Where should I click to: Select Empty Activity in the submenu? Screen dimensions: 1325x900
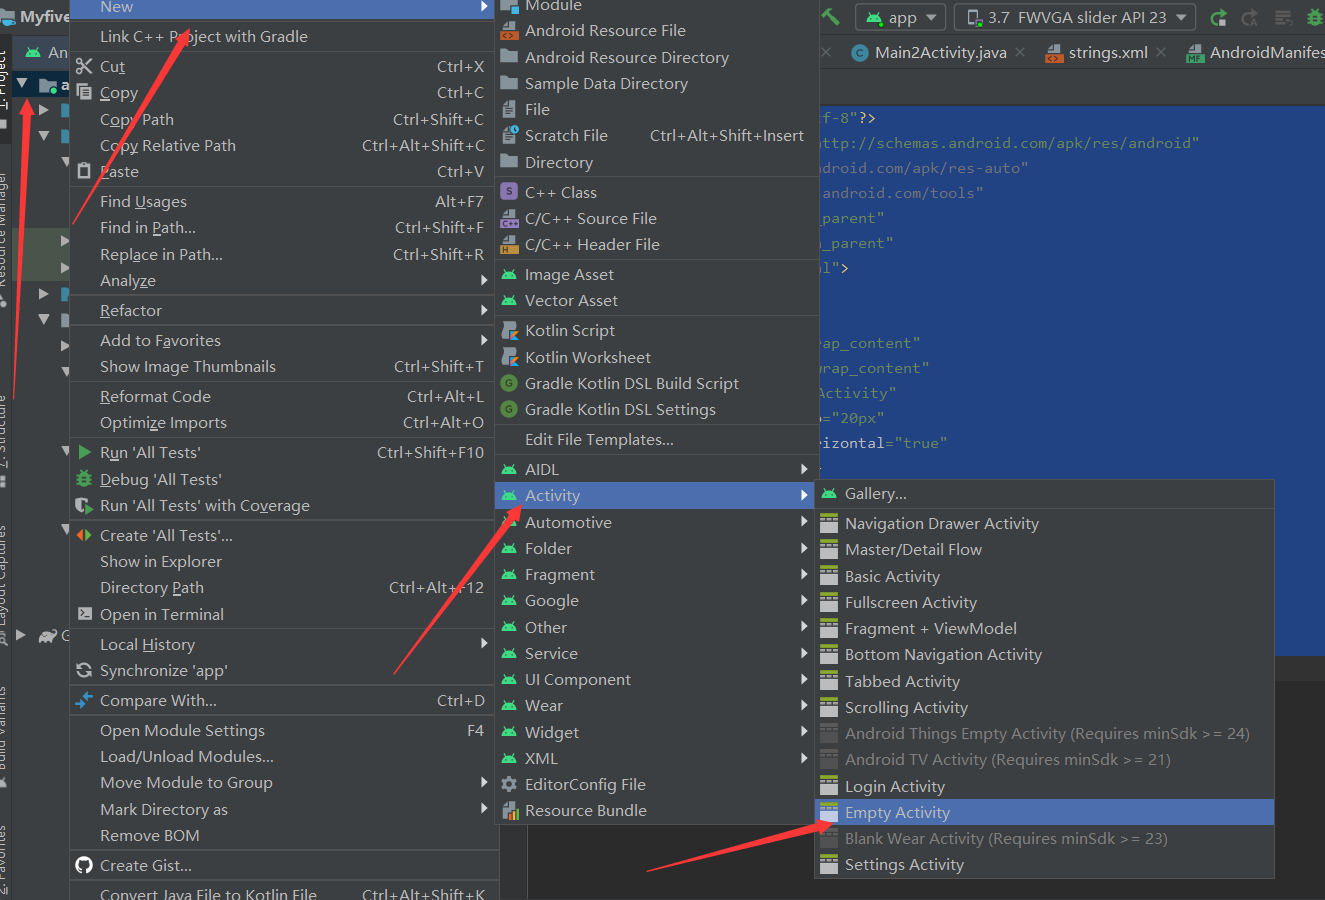point(1044,812)
